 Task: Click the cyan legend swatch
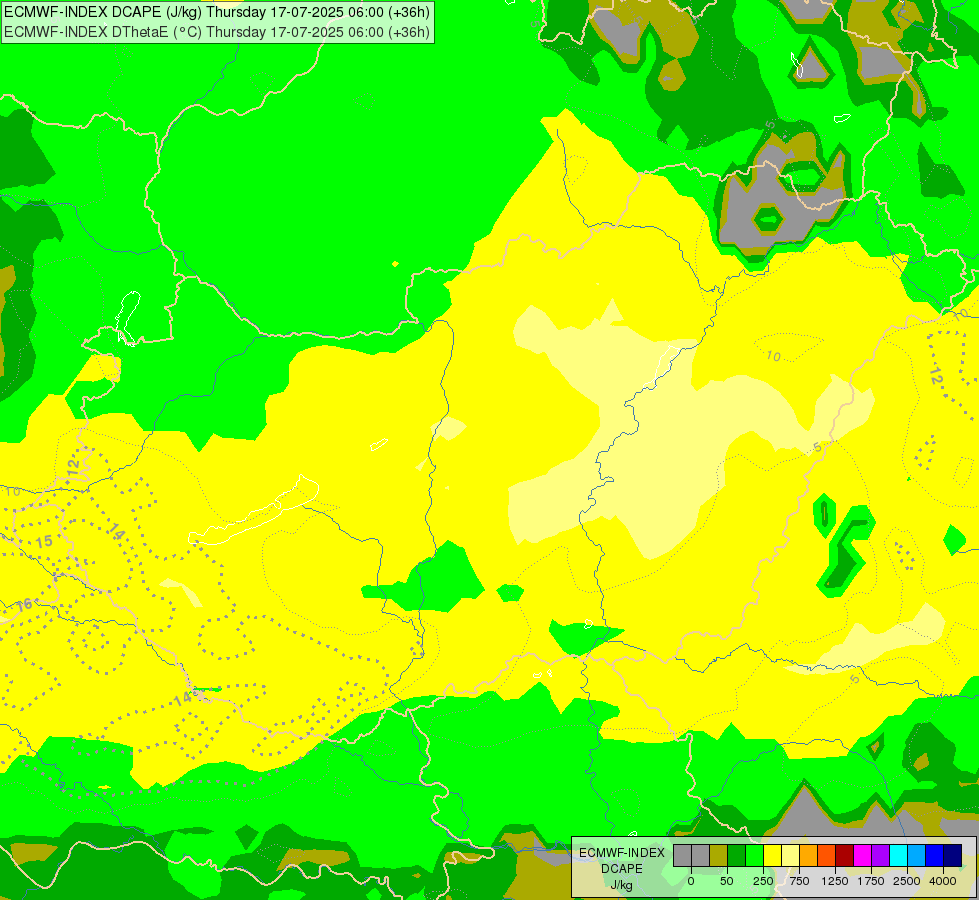point(898,856)
